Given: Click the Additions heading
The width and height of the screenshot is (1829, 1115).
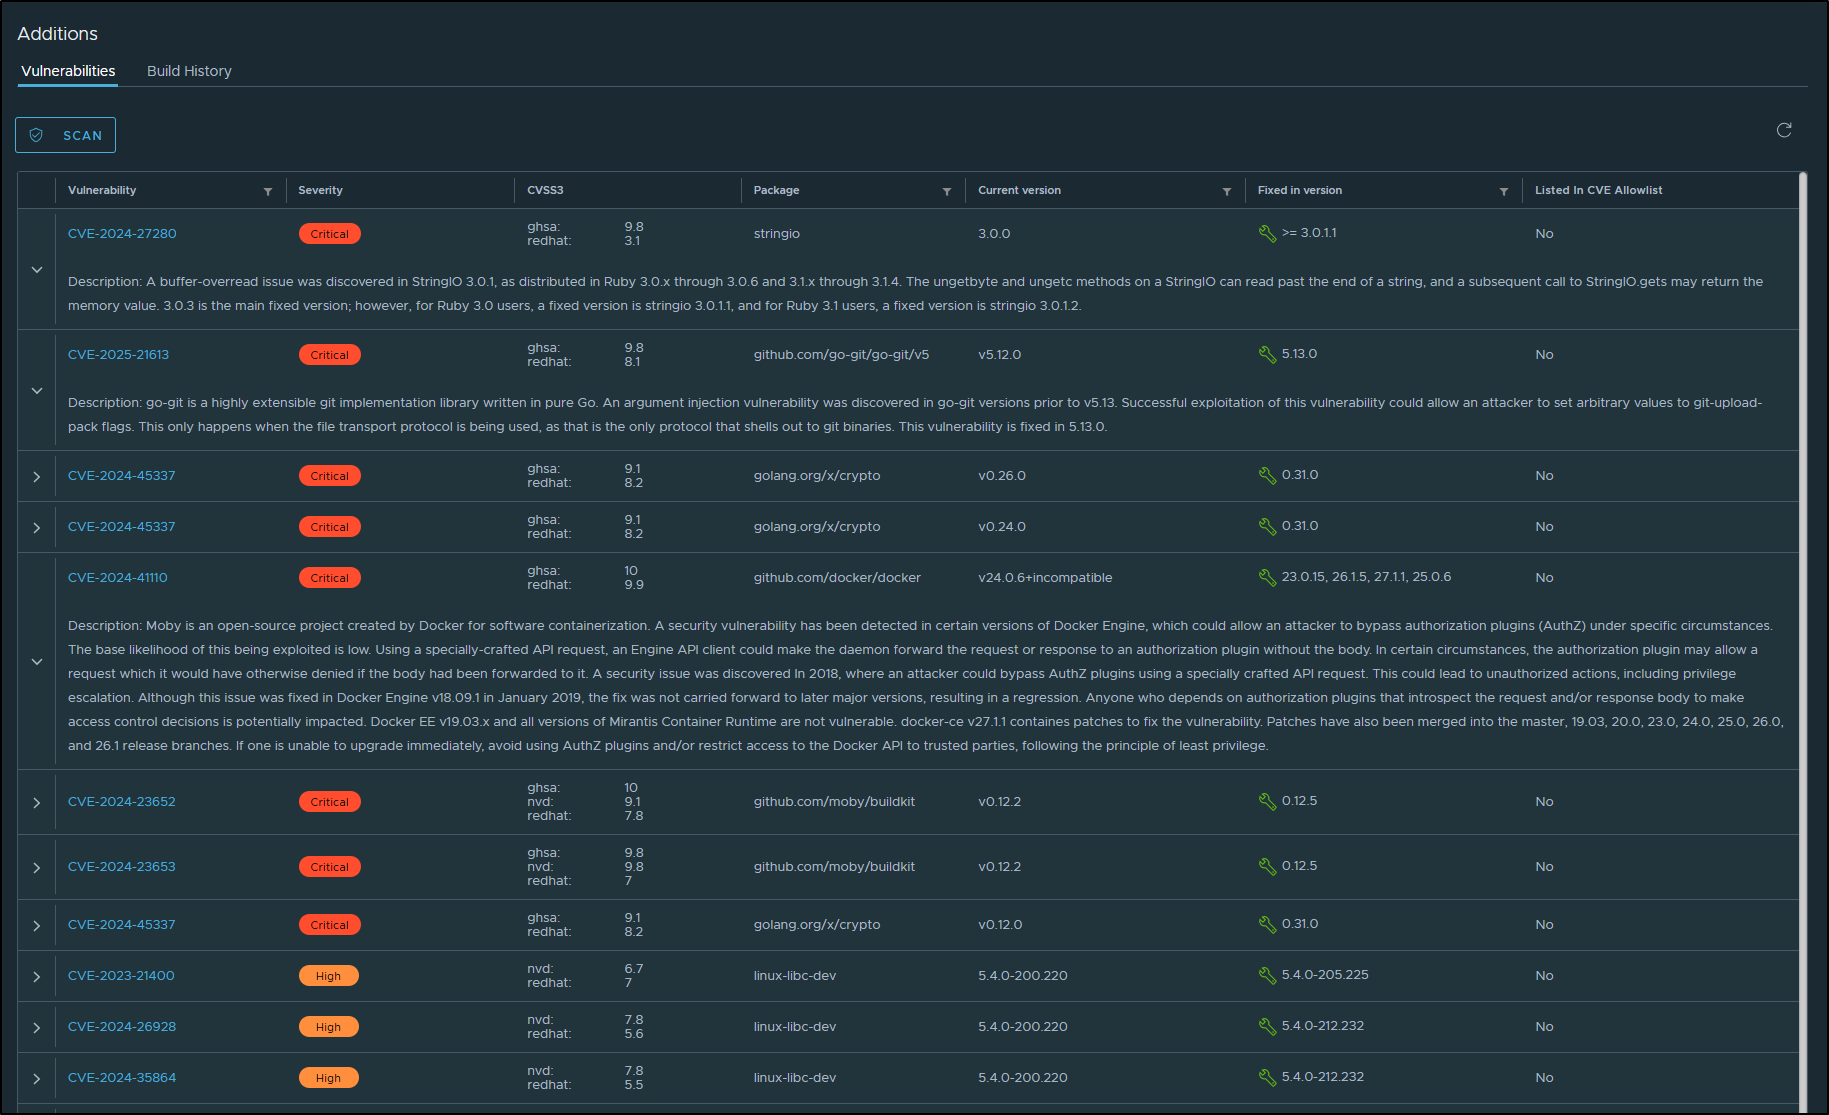Looking at the screenshot, I should pyautogui.click(x=58, y=34).
